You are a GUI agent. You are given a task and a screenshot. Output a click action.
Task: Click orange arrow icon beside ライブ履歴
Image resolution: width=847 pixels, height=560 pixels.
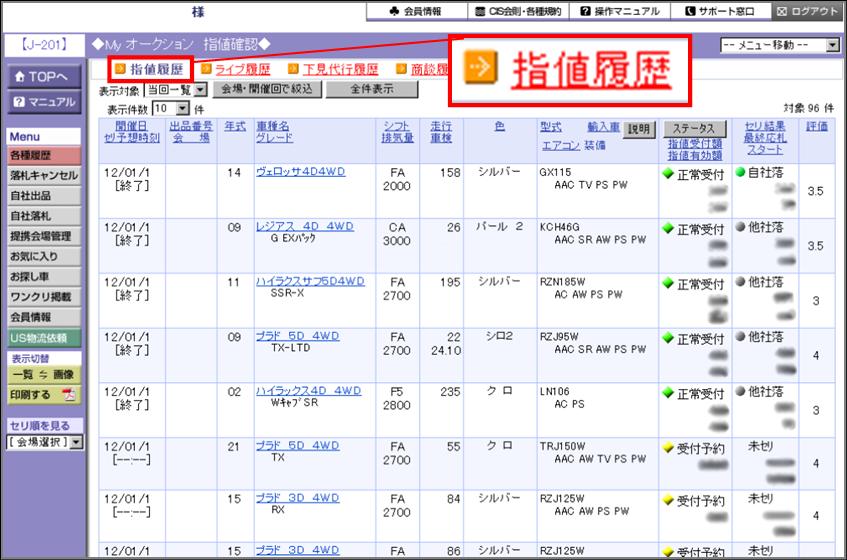coord(206,69)
